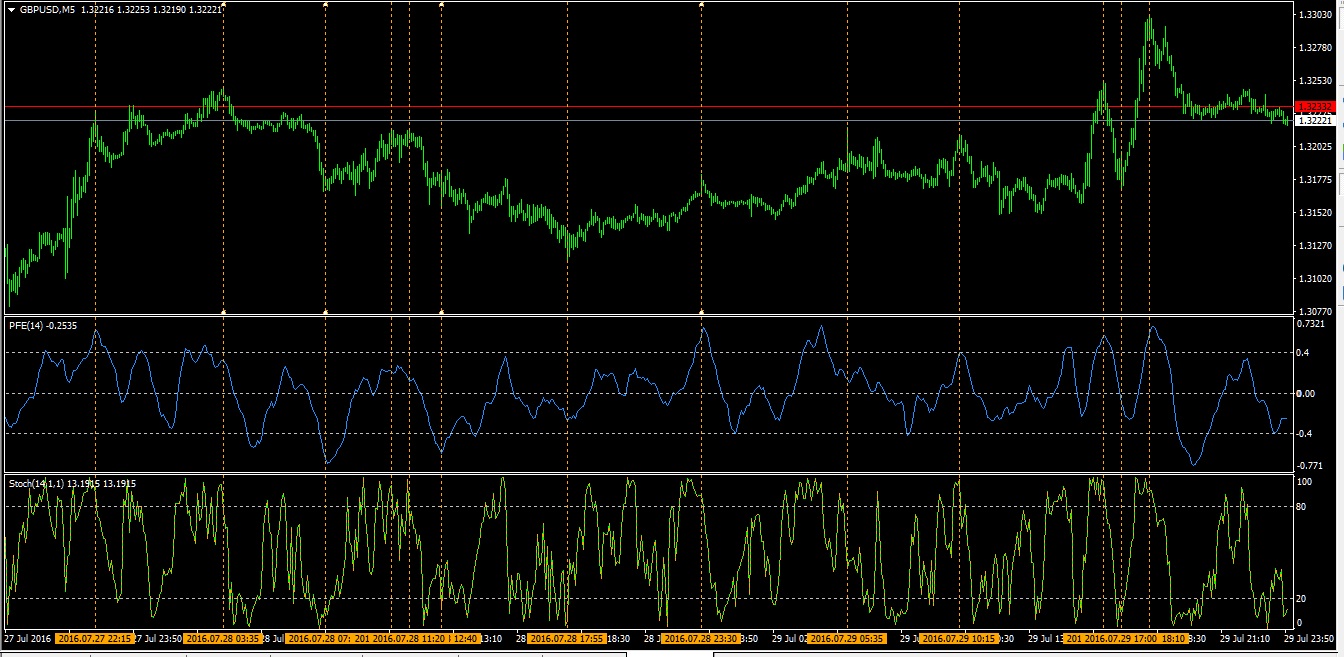Click the red 1.32332 price label

click(1313, 106)
